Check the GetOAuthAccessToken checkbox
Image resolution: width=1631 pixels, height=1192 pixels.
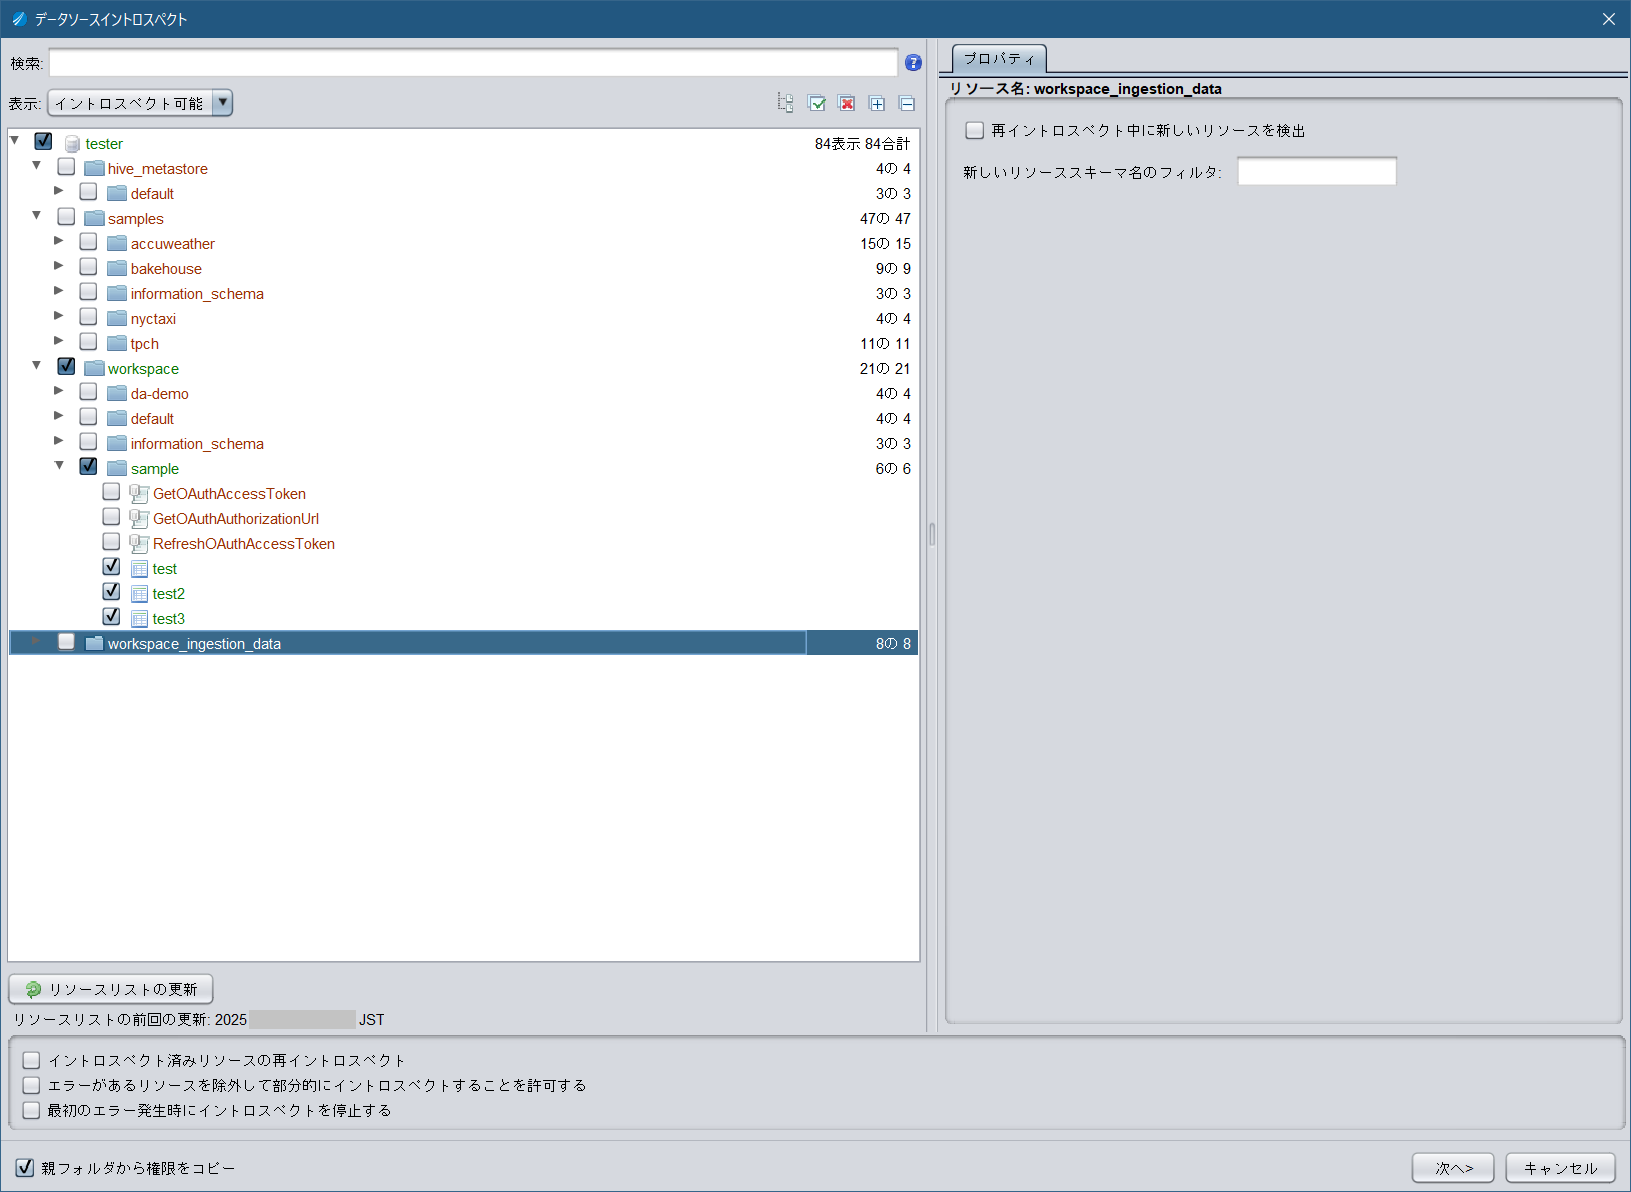coord(111,492)
